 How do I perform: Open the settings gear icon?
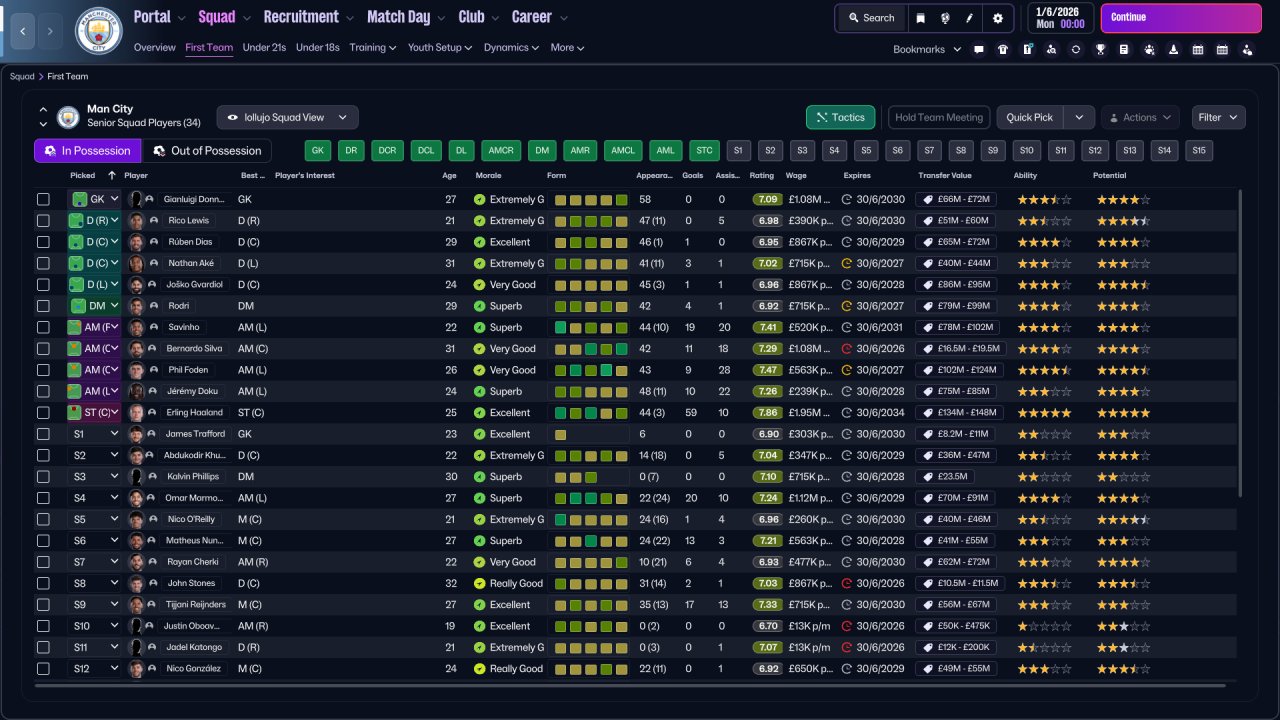coord(997,18)
